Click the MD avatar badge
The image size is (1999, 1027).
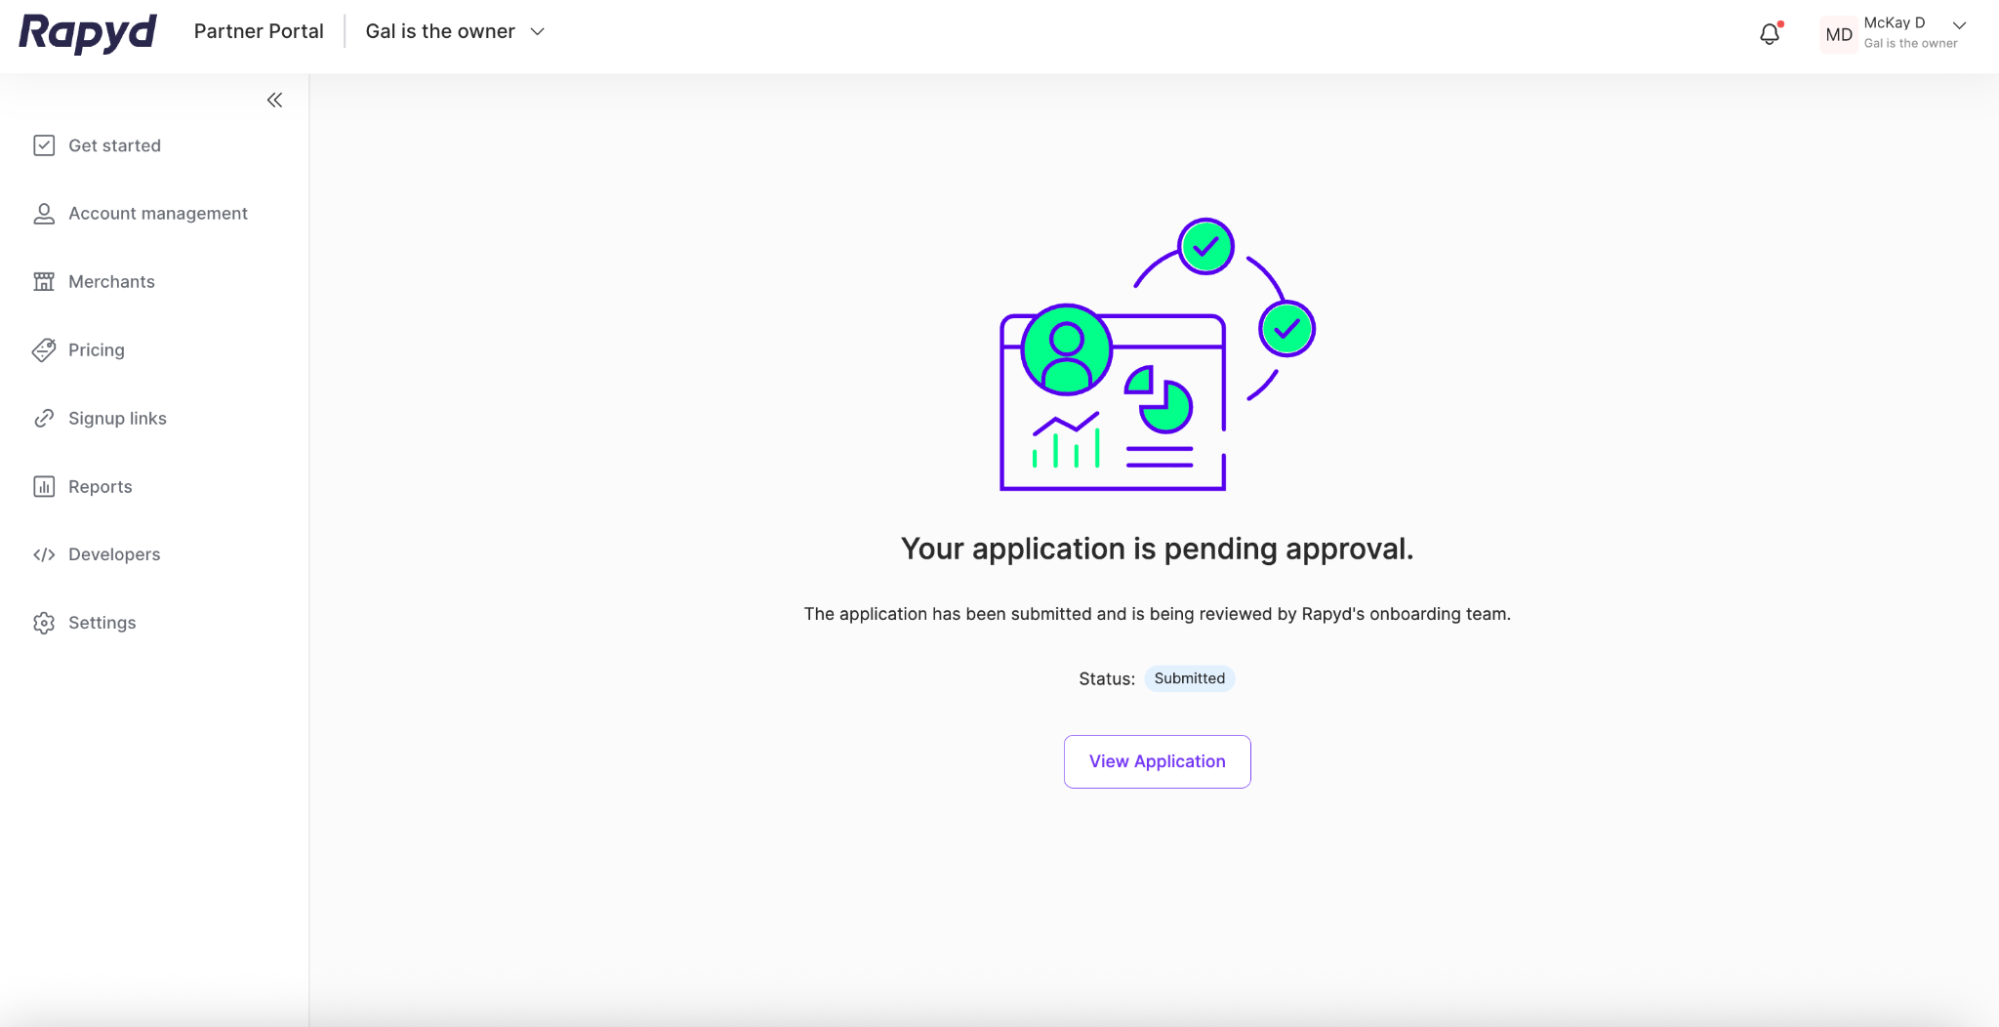(1838, 34)
